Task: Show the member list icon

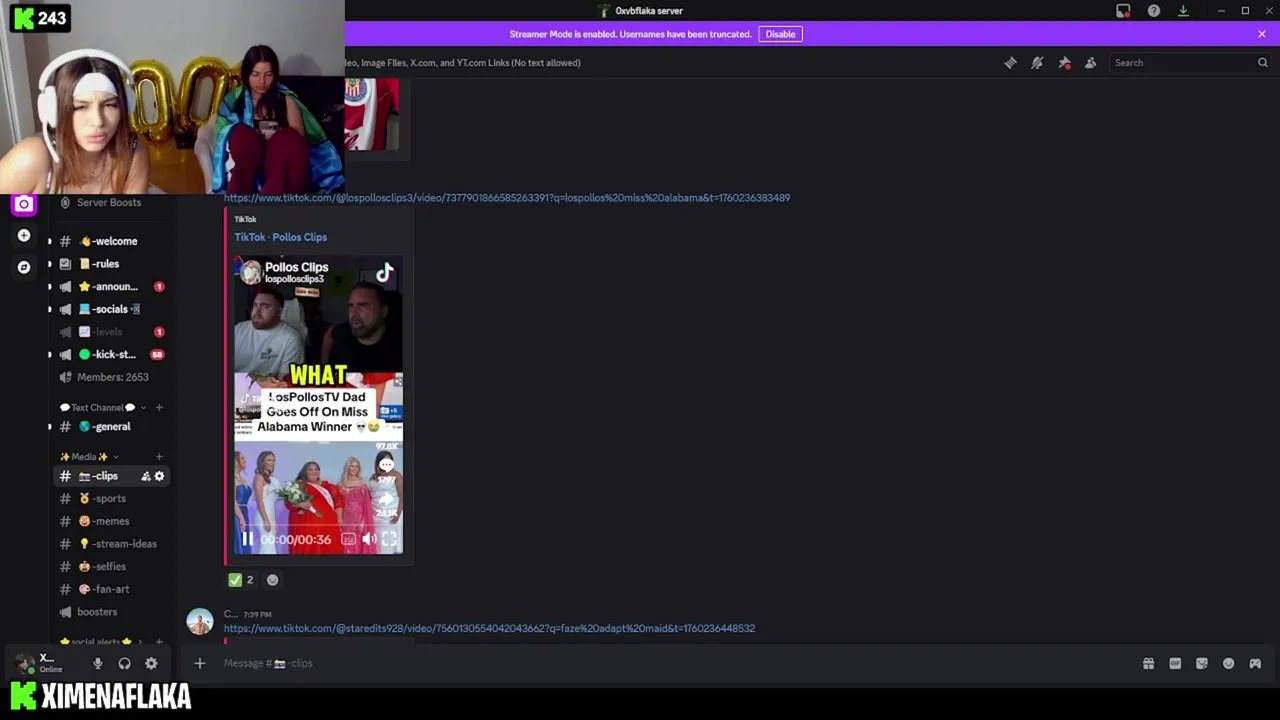Action: click(1090, 63)
